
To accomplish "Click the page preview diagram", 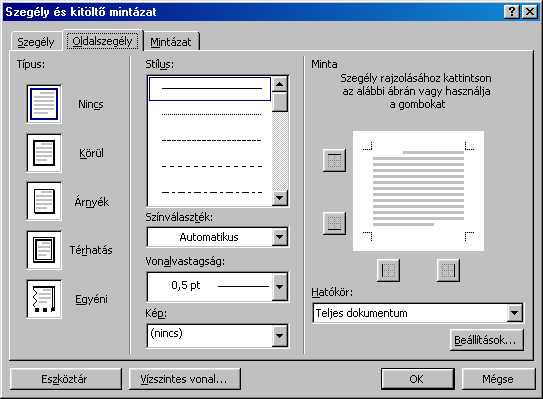I will pyautogui.click(x=418, y=191).
